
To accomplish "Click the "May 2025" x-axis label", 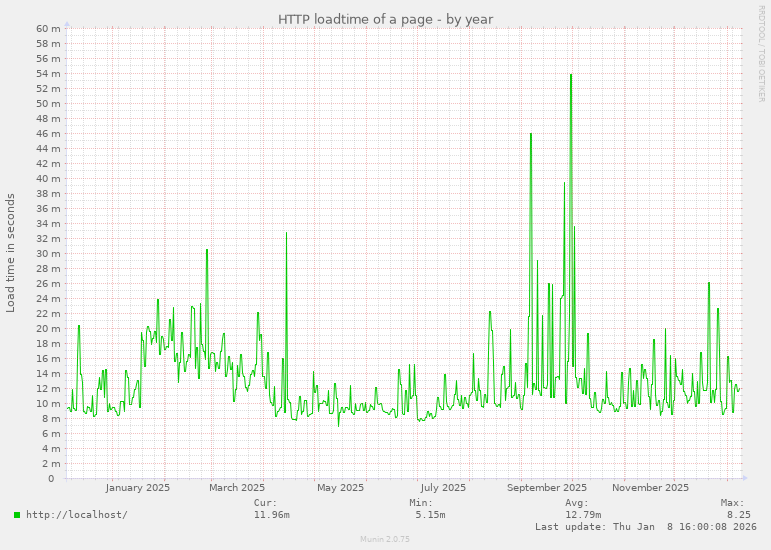I will (x=340, y=488).
